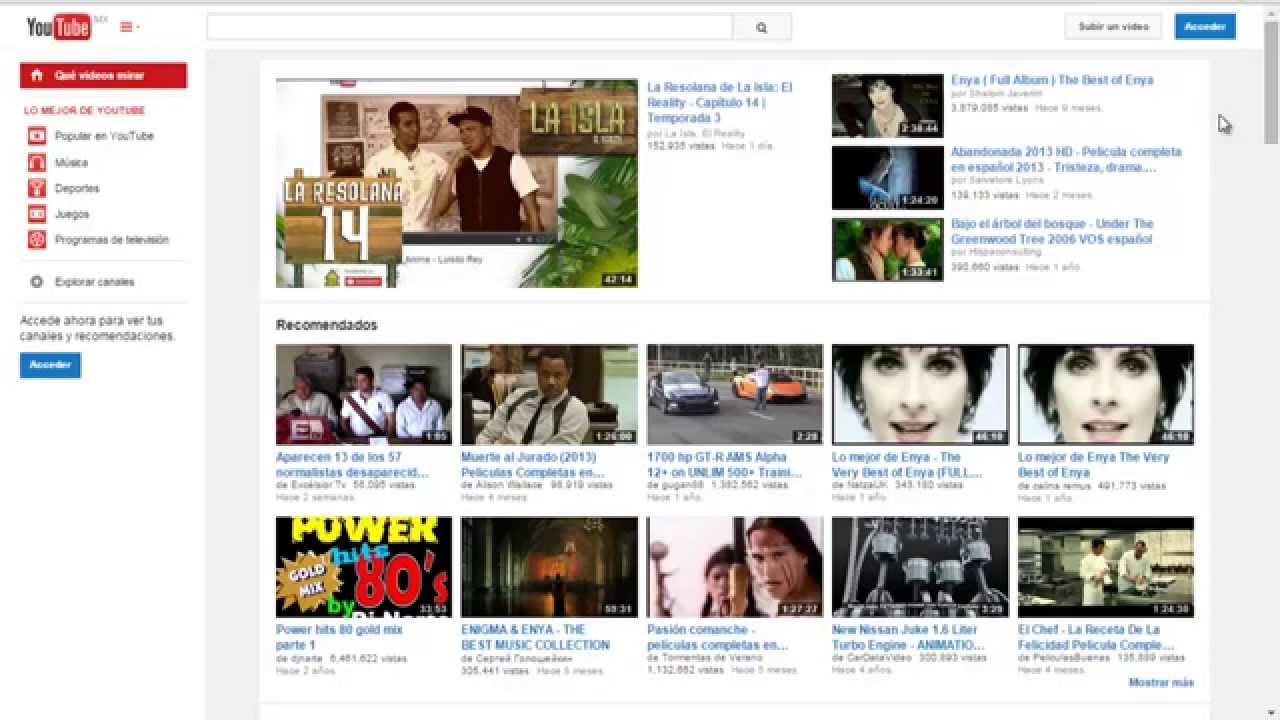Screen dimensions: 1280x720
Task: Open the La Isla, El Reality channel link
Action: pyautogui.click(x=703, y=133)
